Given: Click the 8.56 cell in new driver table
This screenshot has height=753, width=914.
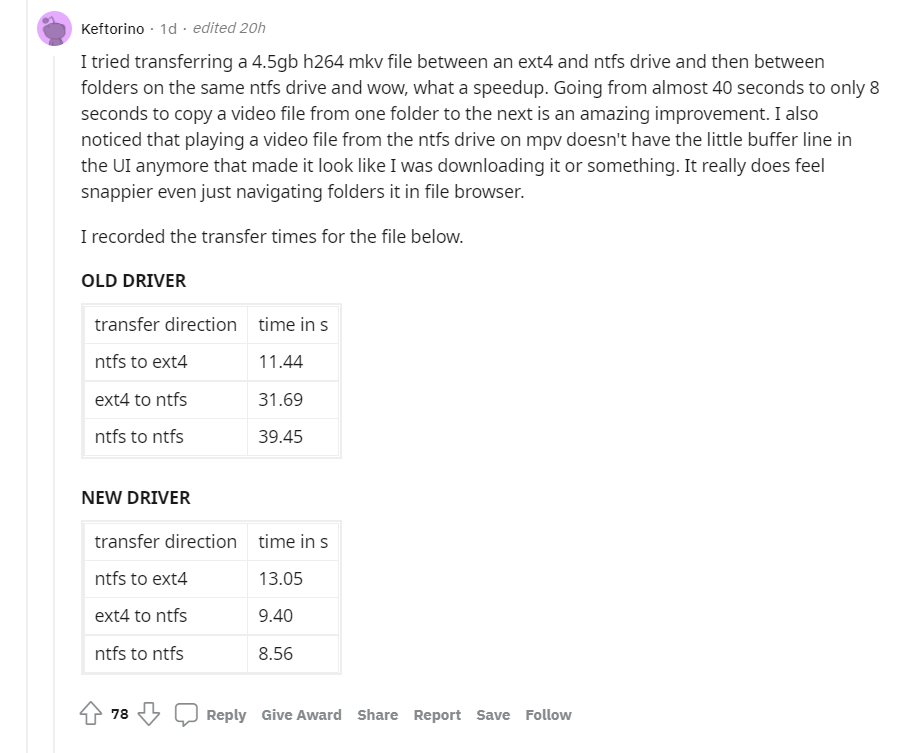Looking at the screenshot, I should (276, 654).
